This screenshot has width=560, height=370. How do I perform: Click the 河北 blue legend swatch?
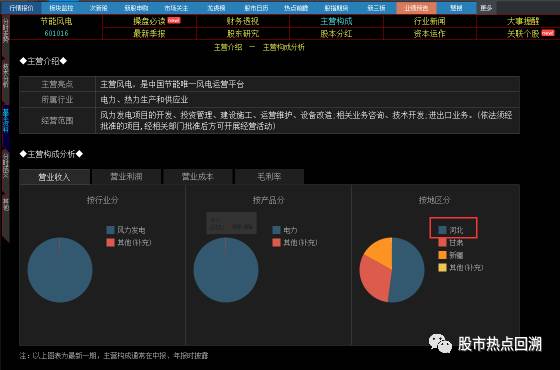pos(442,230)
